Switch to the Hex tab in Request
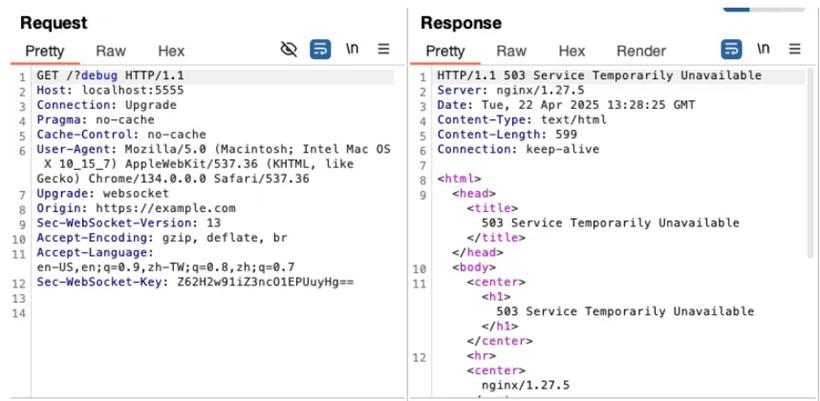Screen dimensions: 820x401 click(x=172, y=51)
